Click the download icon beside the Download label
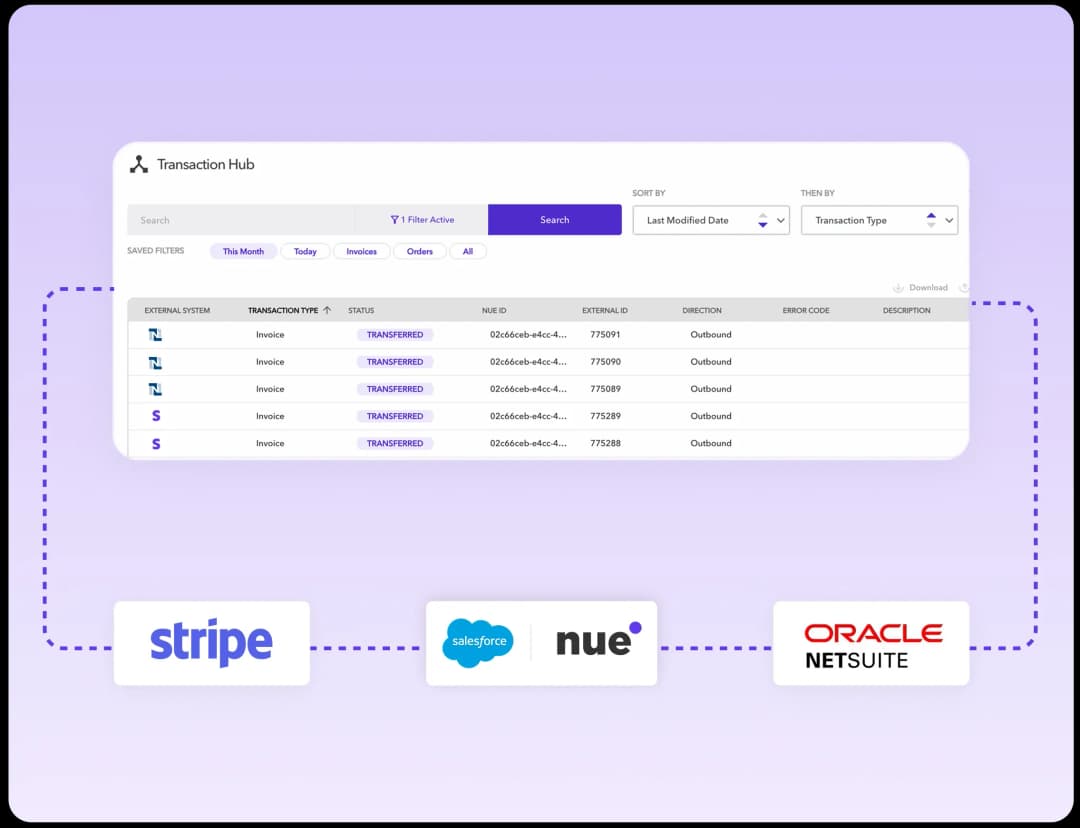1080x828 pixels. click(898, 287)
